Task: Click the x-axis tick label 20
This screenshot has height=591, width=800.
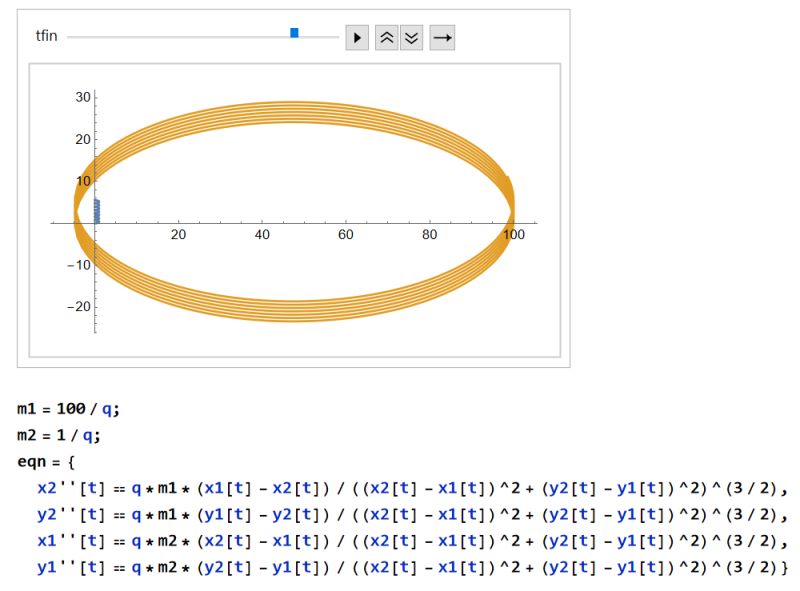Action: [x=178, y=235]
